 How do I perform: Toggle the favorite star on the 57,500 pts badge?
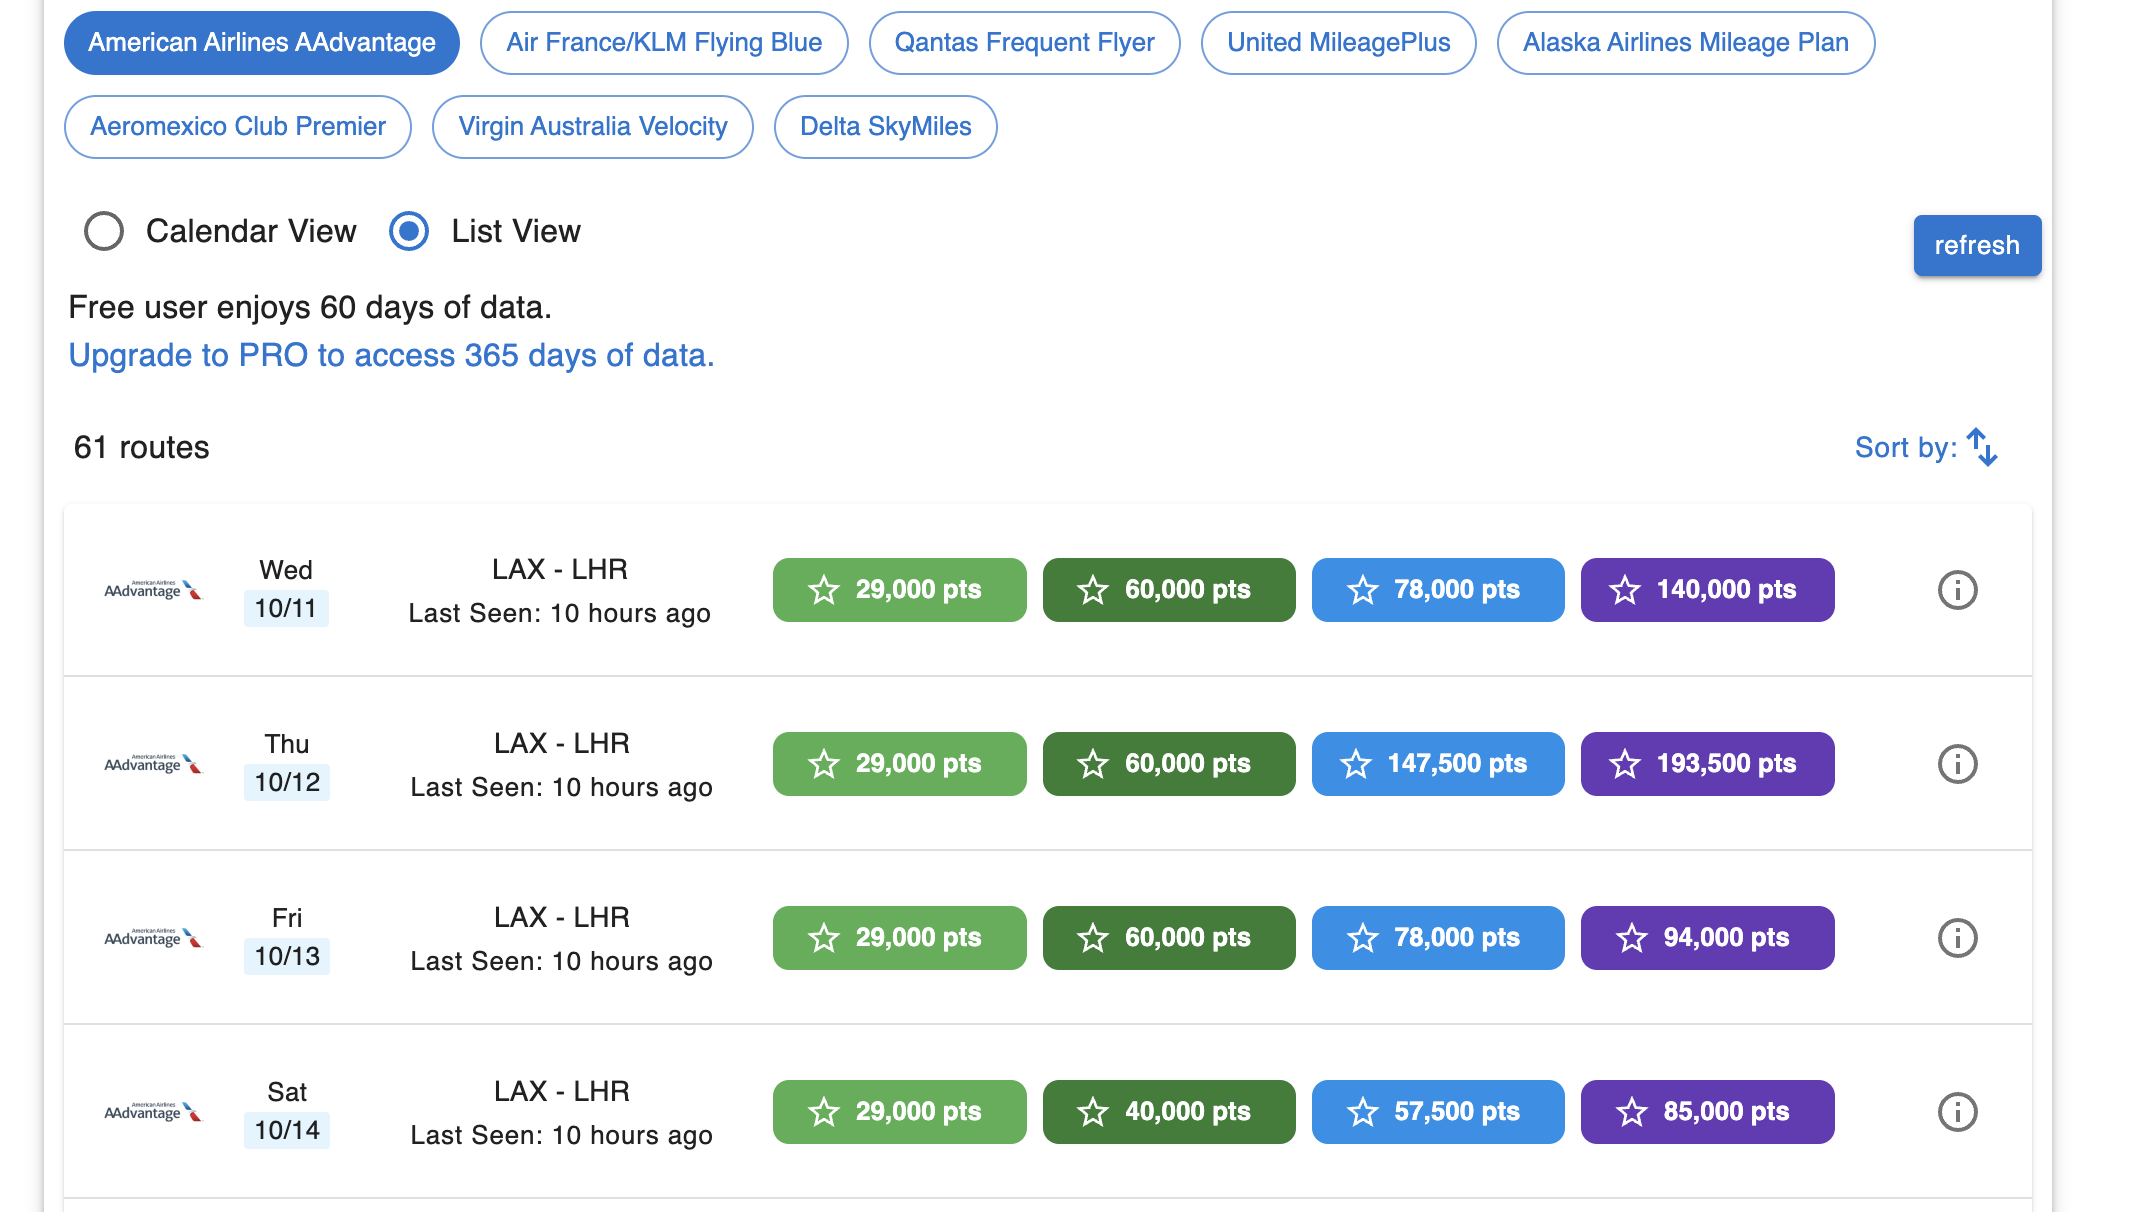pyautogui.click(x=1363, y=1111)
